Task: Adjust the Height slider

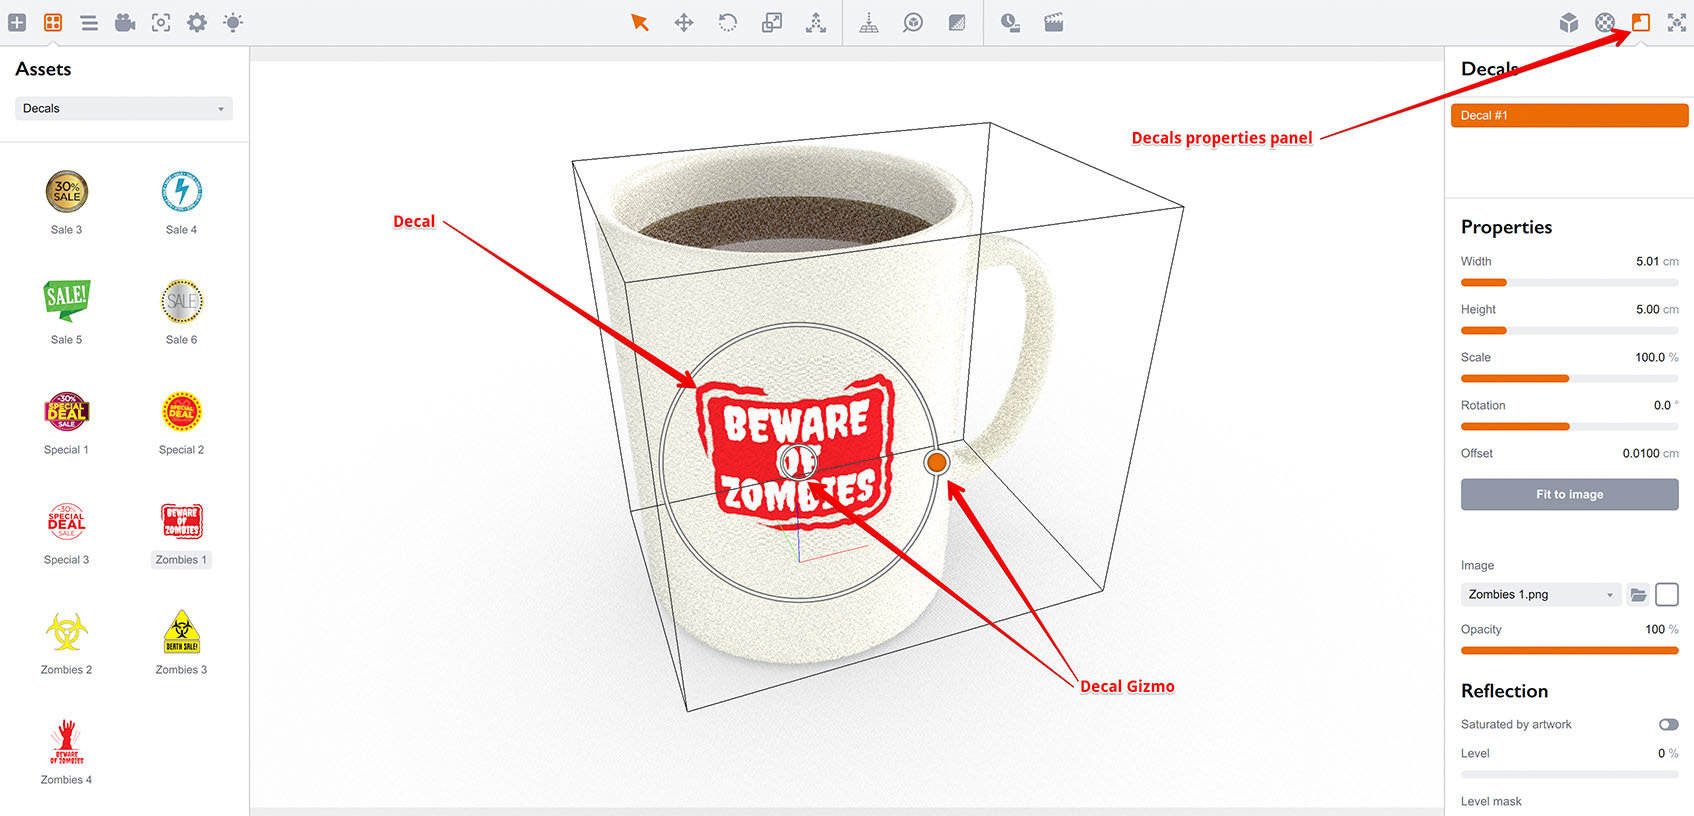Action: point(1570,331)
